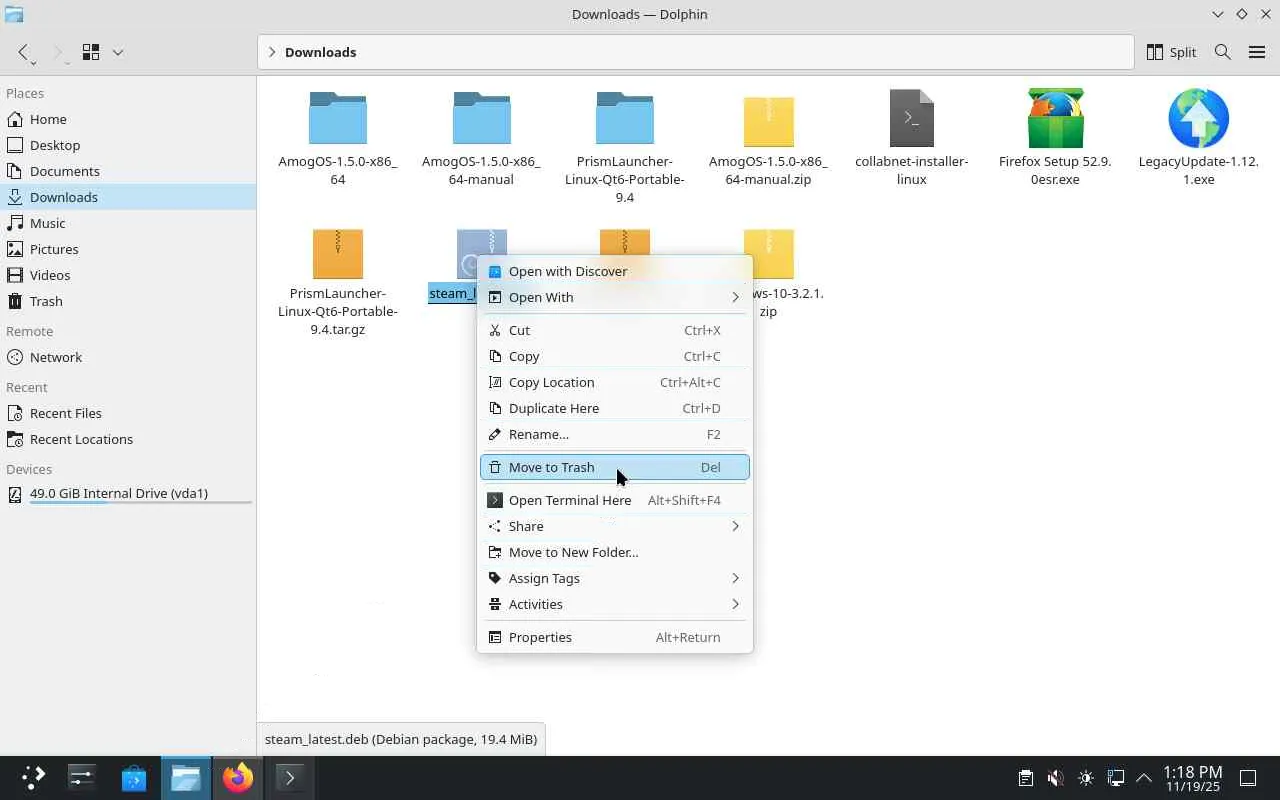Expand the Open With submenu
Screen dimensions: 1280x800
(x=615, y=297)
